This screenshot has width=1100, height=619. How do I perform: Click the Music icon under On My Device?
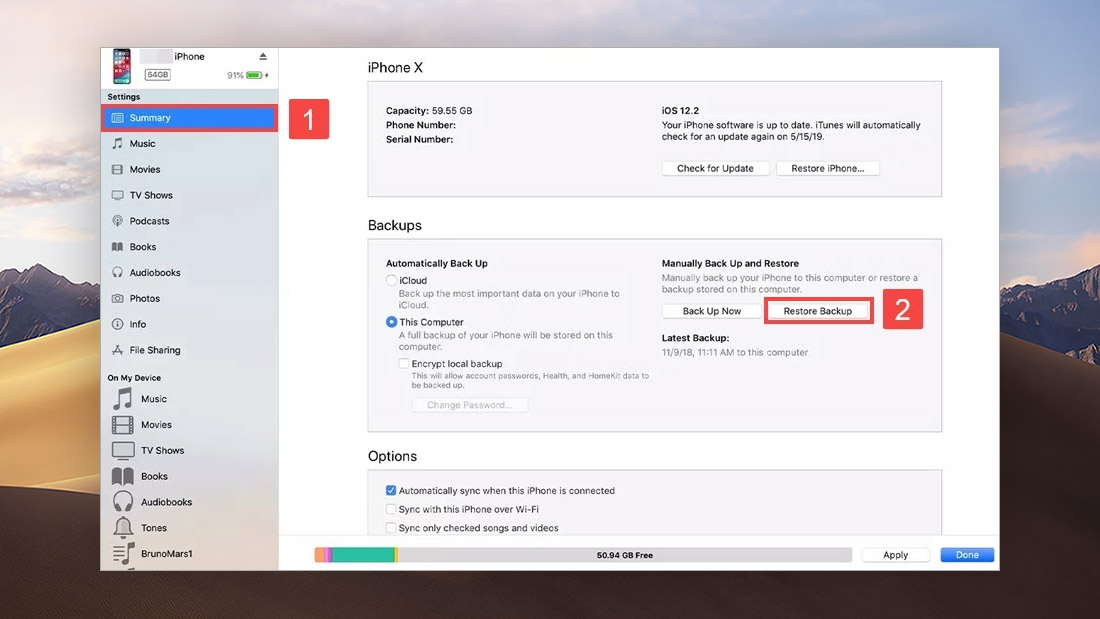click(123, 399)
